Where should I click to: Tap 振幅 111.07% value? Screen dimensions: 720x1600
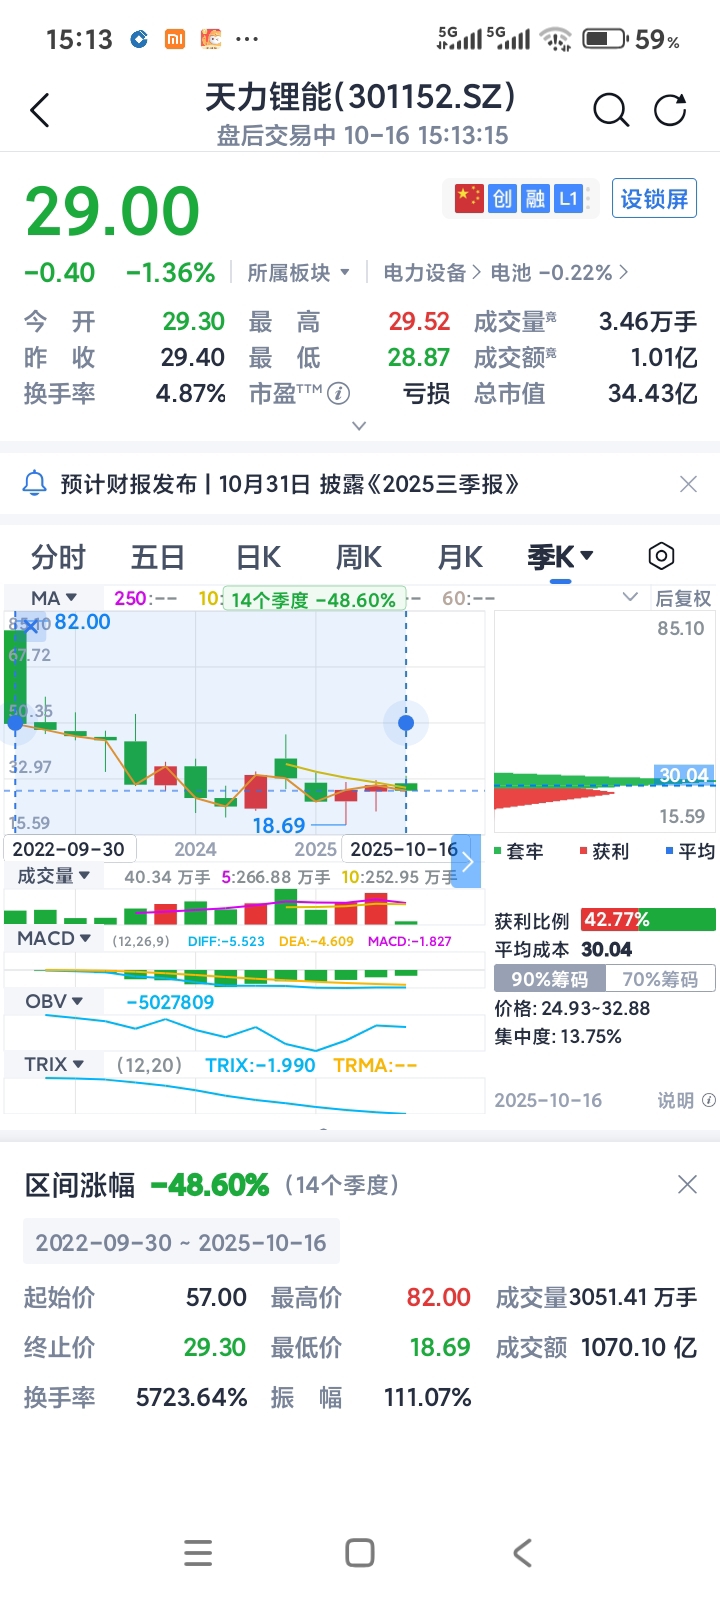(427, 1397)
